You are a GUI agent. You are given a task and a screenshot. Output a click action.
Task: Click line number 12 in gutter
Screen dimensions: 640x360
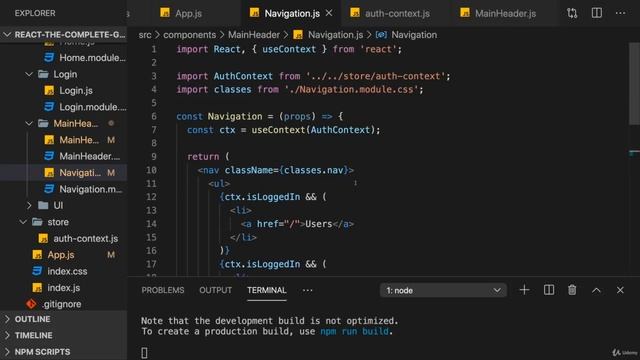click(151, 197)
